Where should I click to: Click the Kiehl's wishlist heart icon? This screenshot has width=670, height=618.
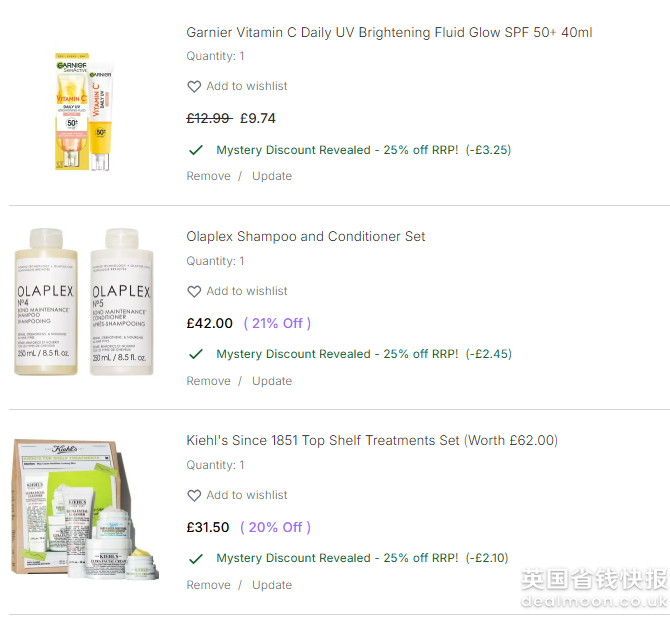pos(194,496)
